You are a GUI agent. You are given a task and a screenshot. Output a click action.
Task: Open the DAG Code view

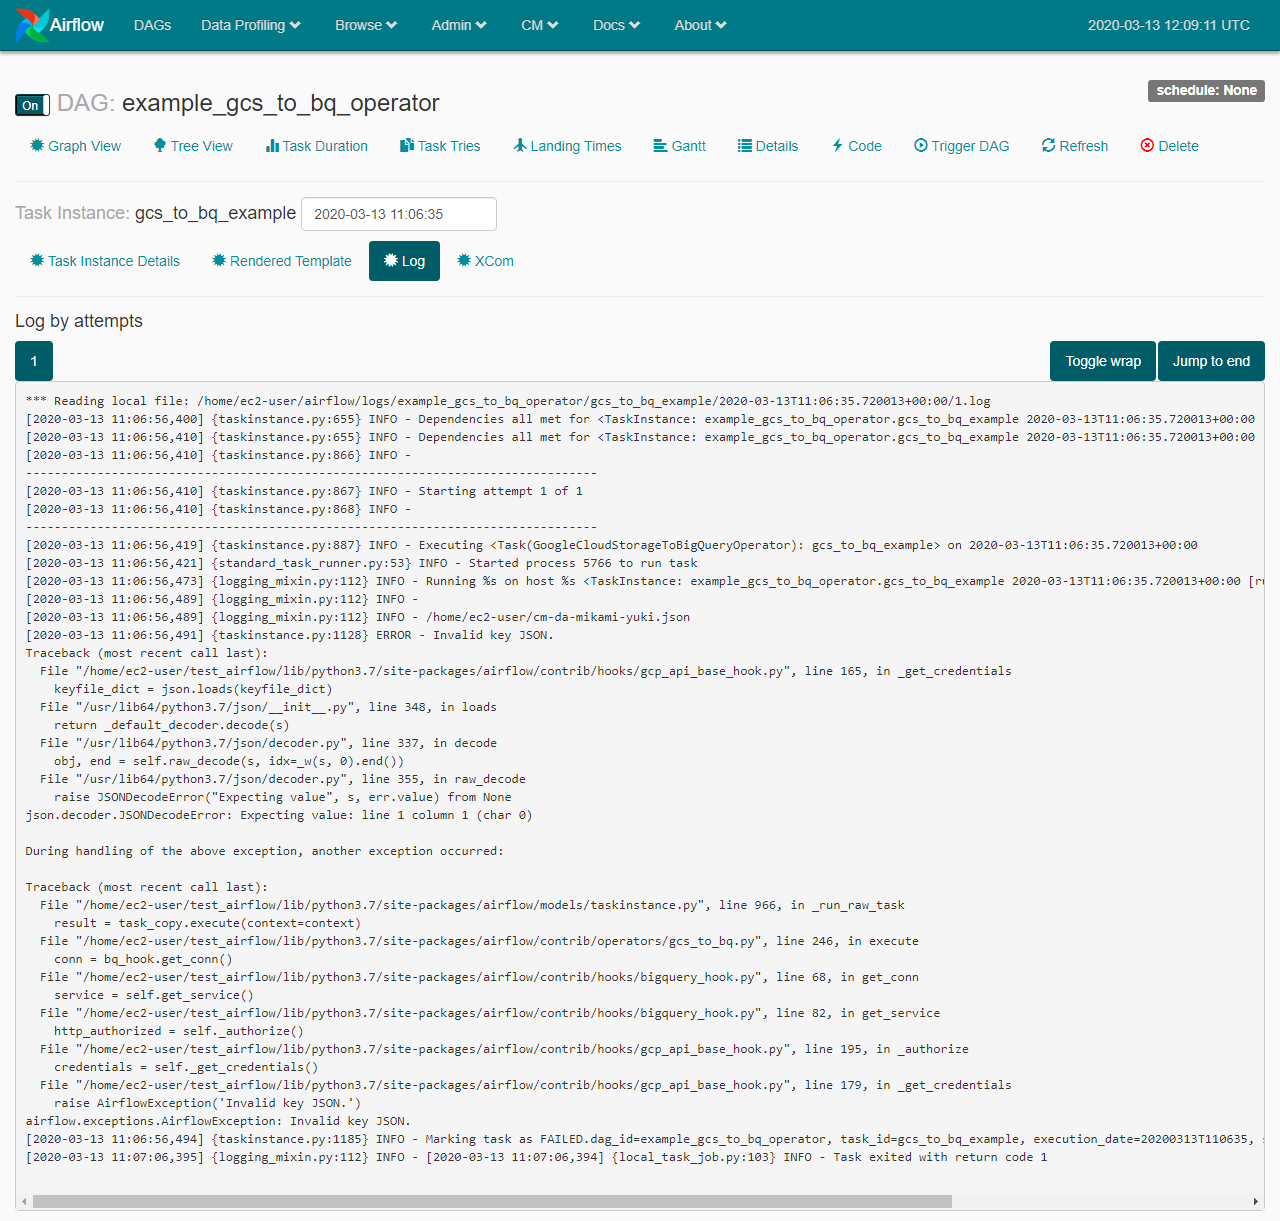coord(856,146)
